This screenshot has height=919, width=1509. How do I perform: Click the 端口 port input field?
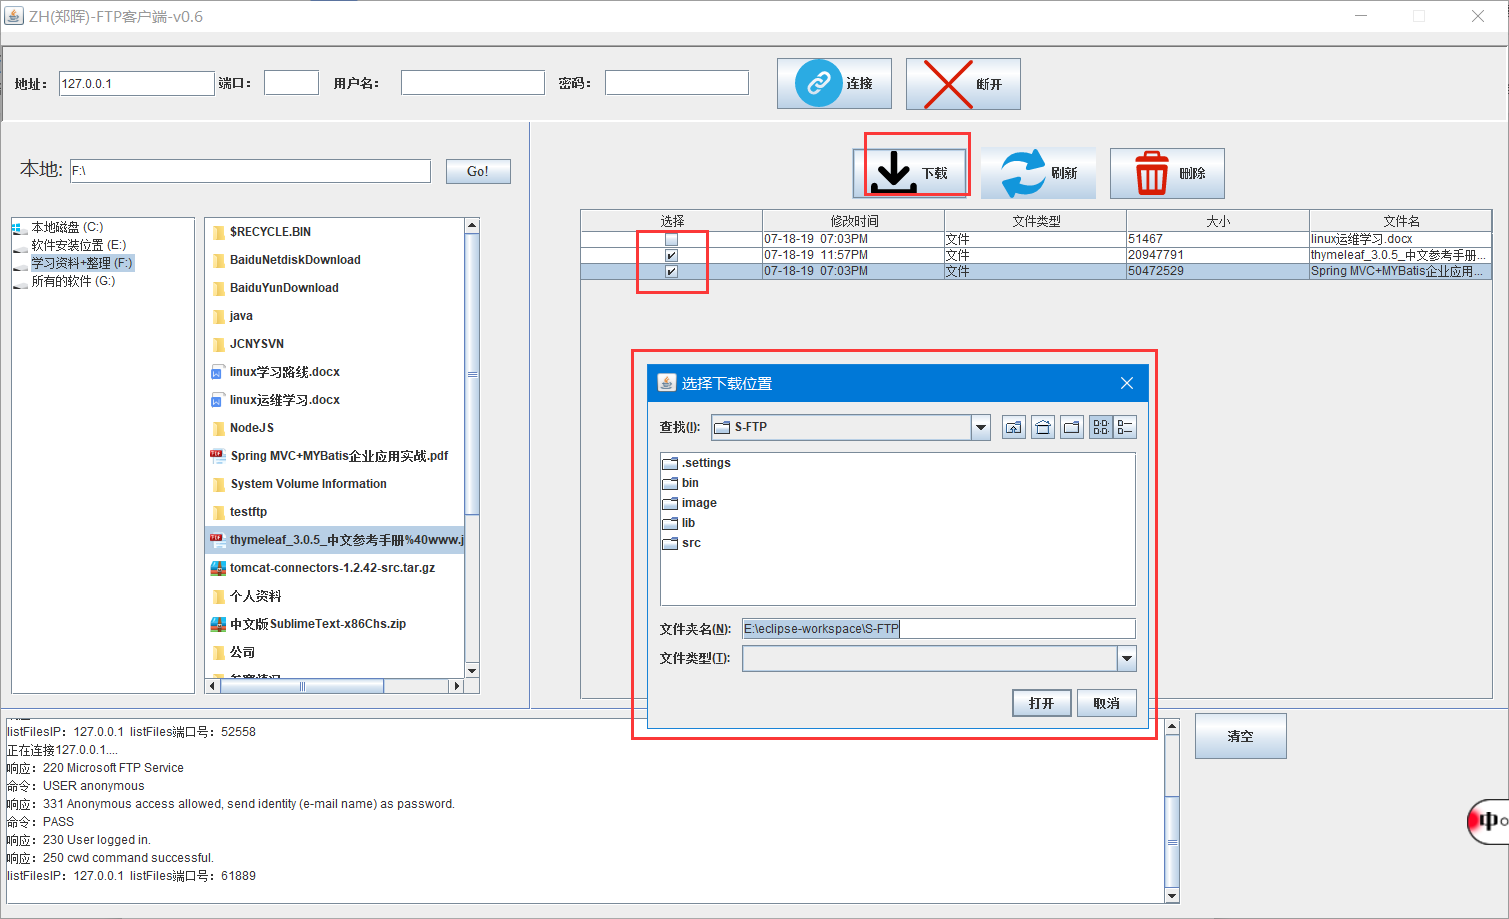click(x=291, y=83)
